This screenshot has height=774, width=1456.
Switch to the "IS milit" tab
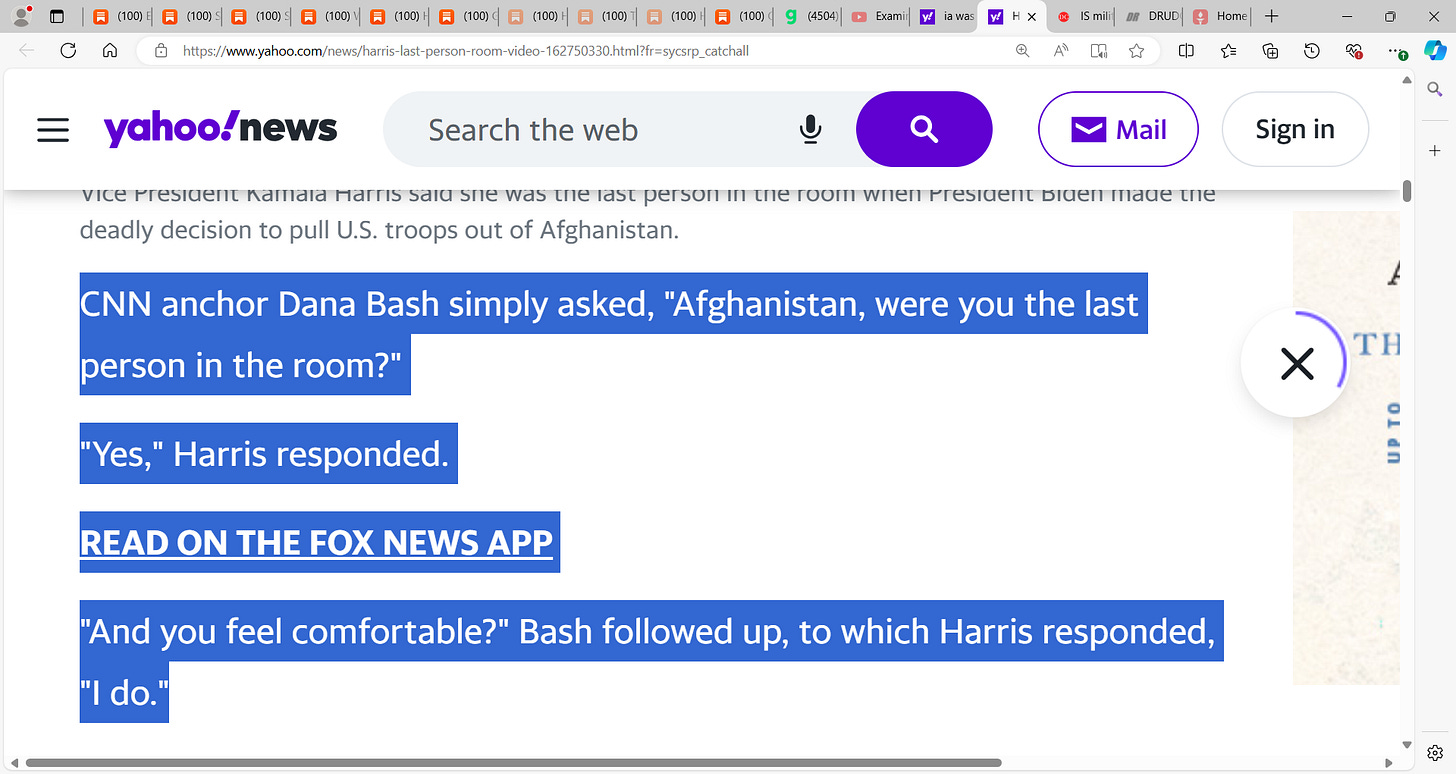[x=1086, y=16]
